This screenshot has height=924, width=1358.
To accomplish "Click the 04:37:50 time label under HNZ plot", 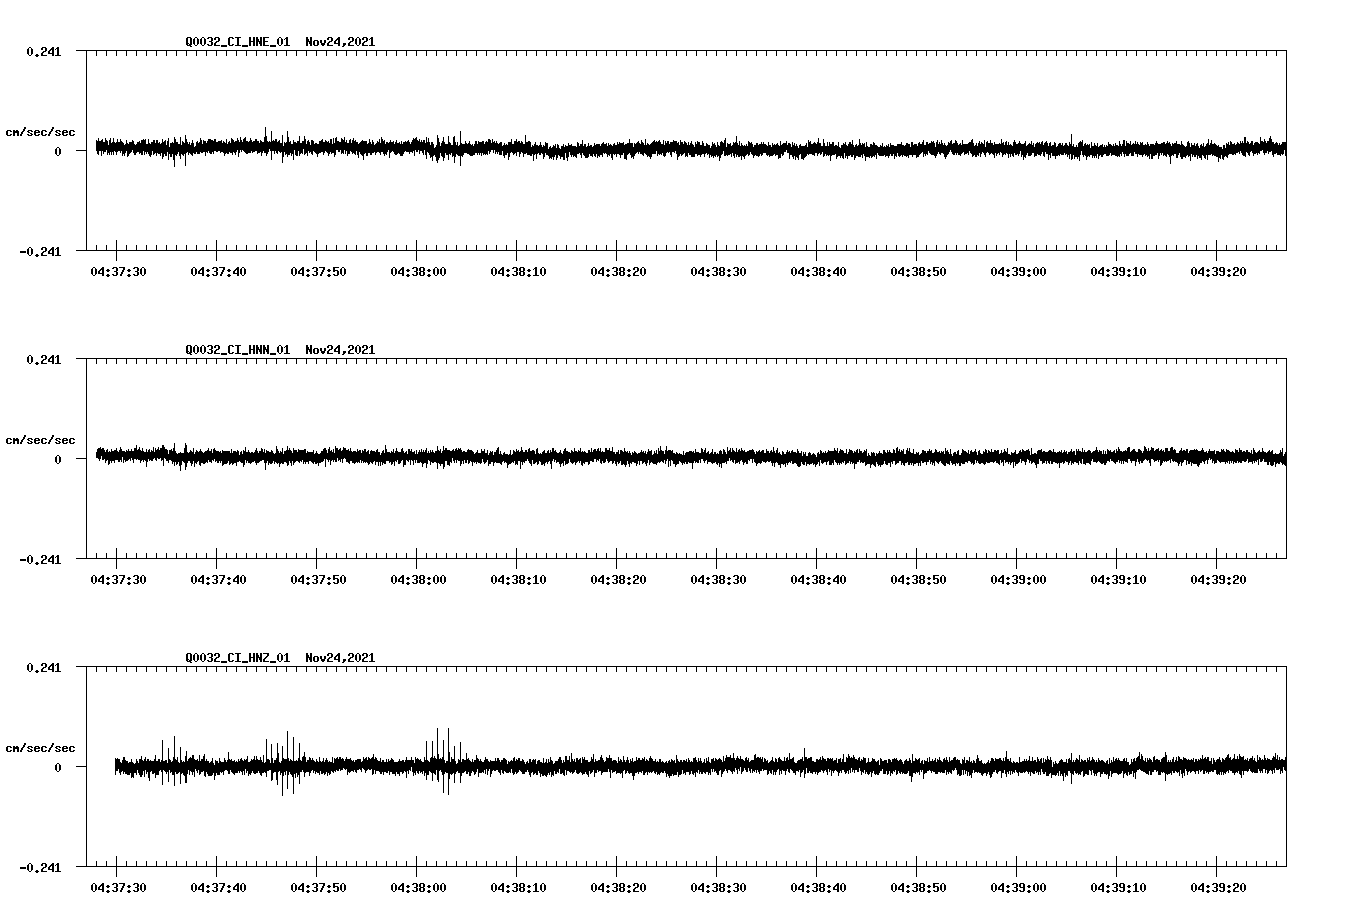I will pyautogui.click(x=318, y=887).
